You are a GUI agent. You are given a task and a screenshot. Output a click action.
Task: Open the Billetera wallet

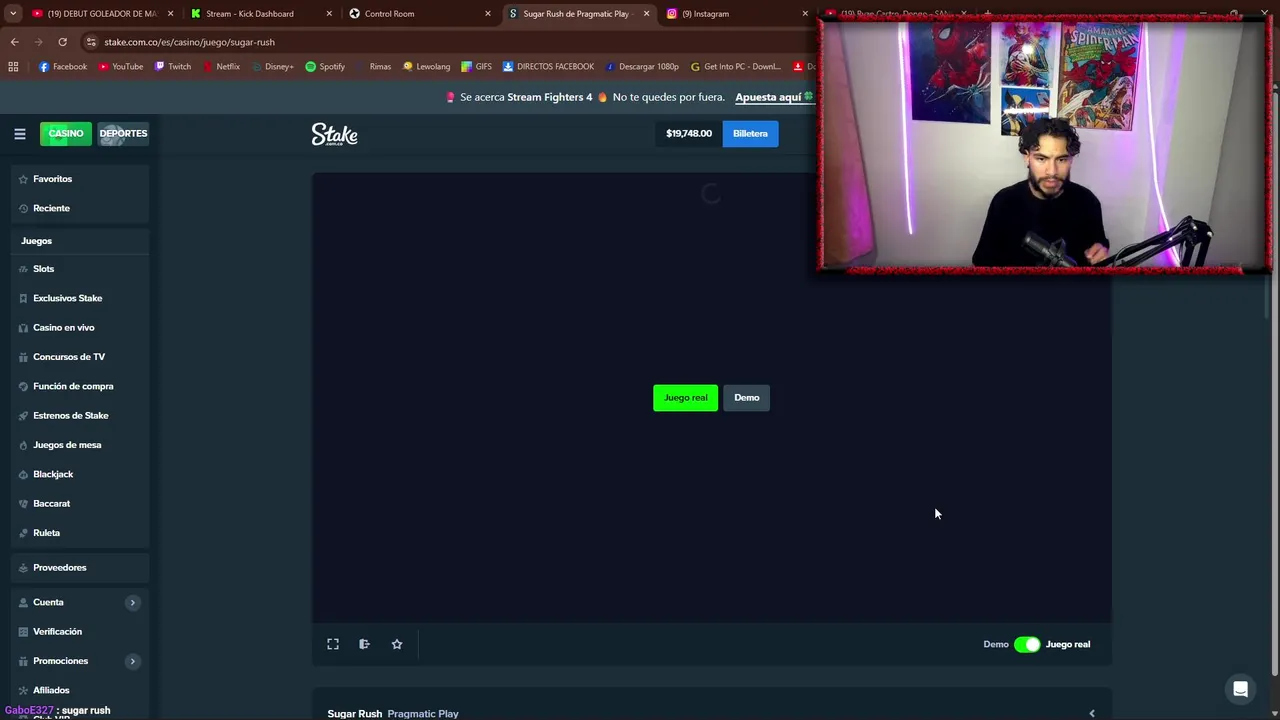tap(750, 133)
